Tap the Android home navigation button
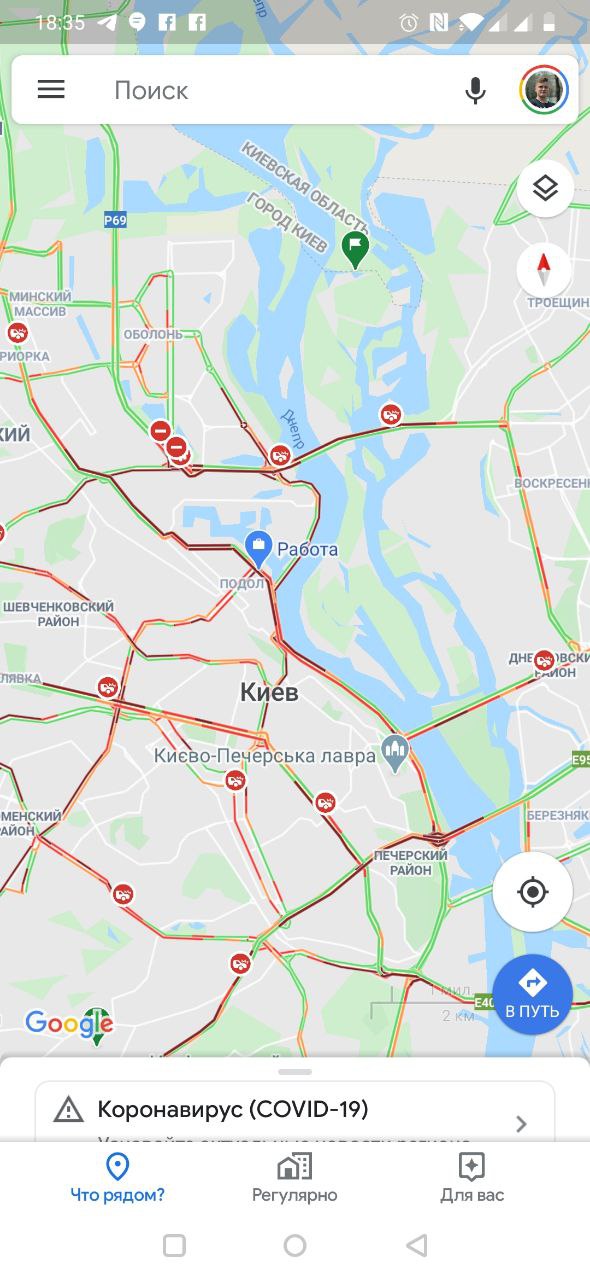 [295, 1245]
